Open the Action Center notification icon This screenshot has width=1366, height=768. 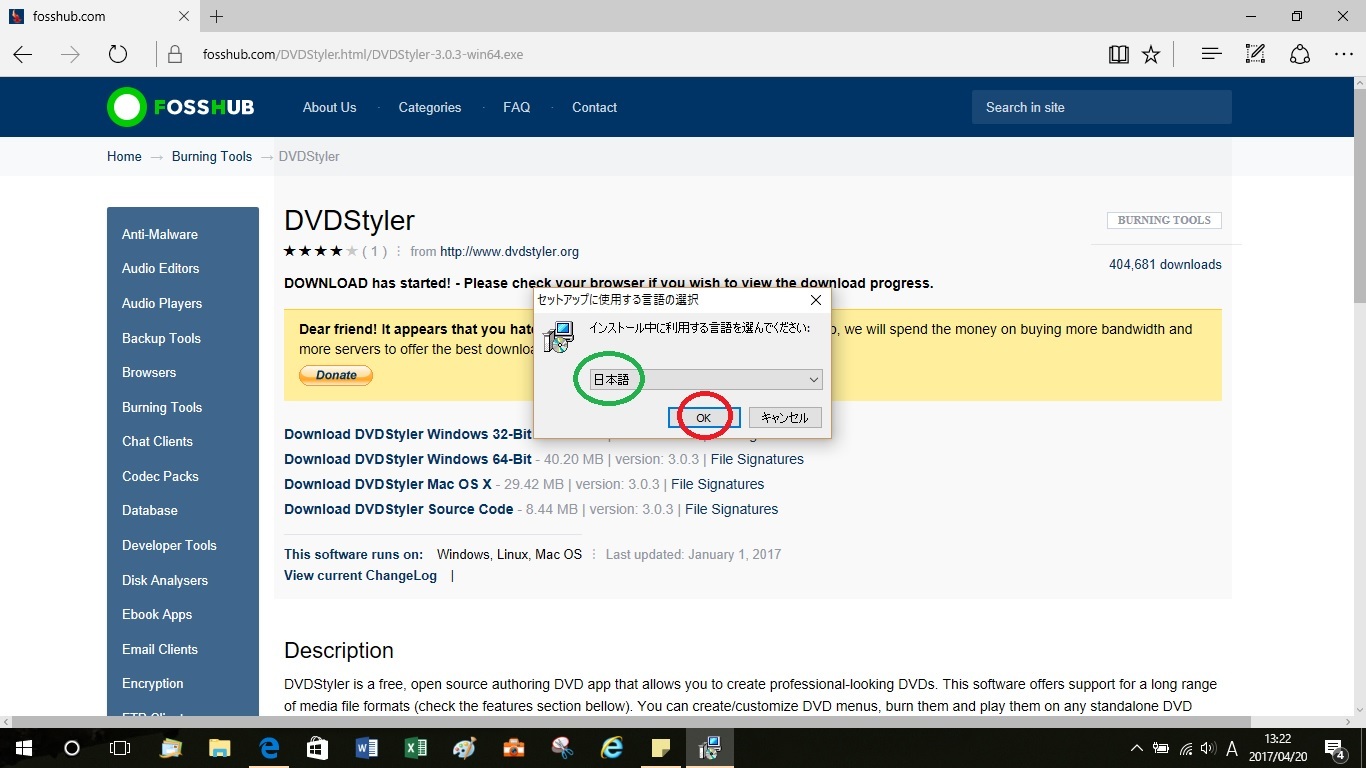1335,748
